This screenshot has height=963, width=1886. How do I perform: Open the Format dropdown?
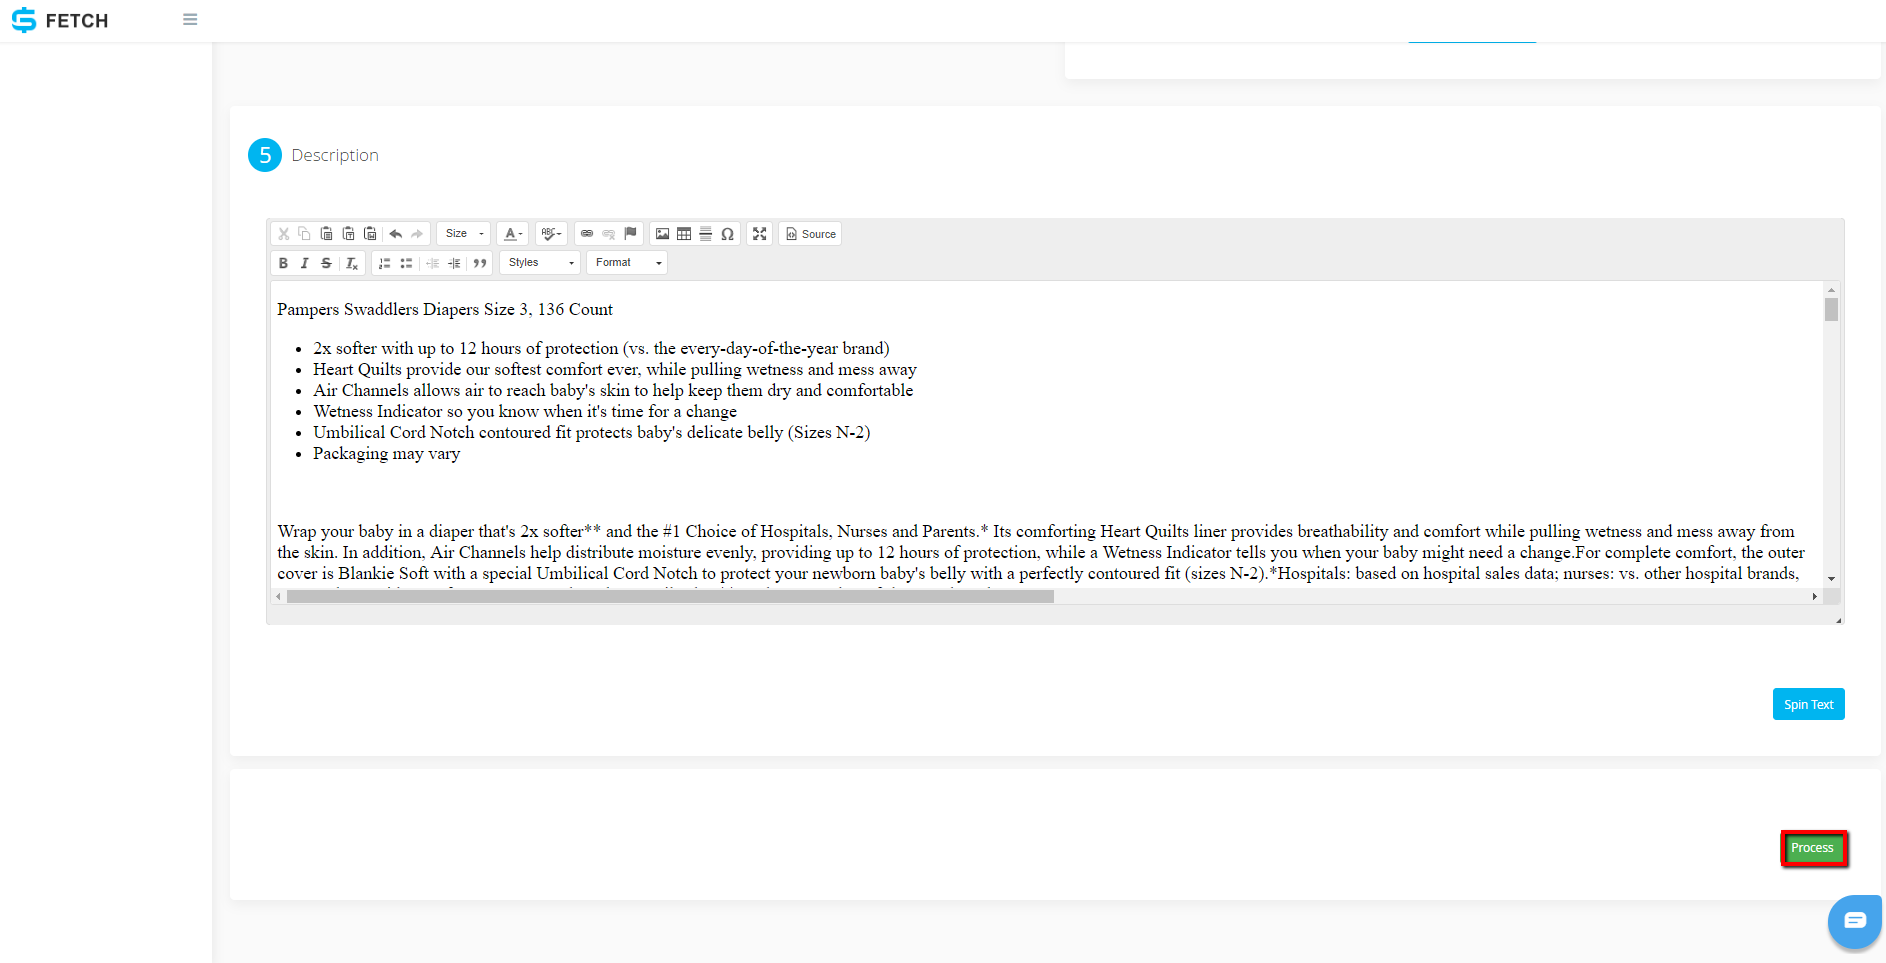coord(627,263)
